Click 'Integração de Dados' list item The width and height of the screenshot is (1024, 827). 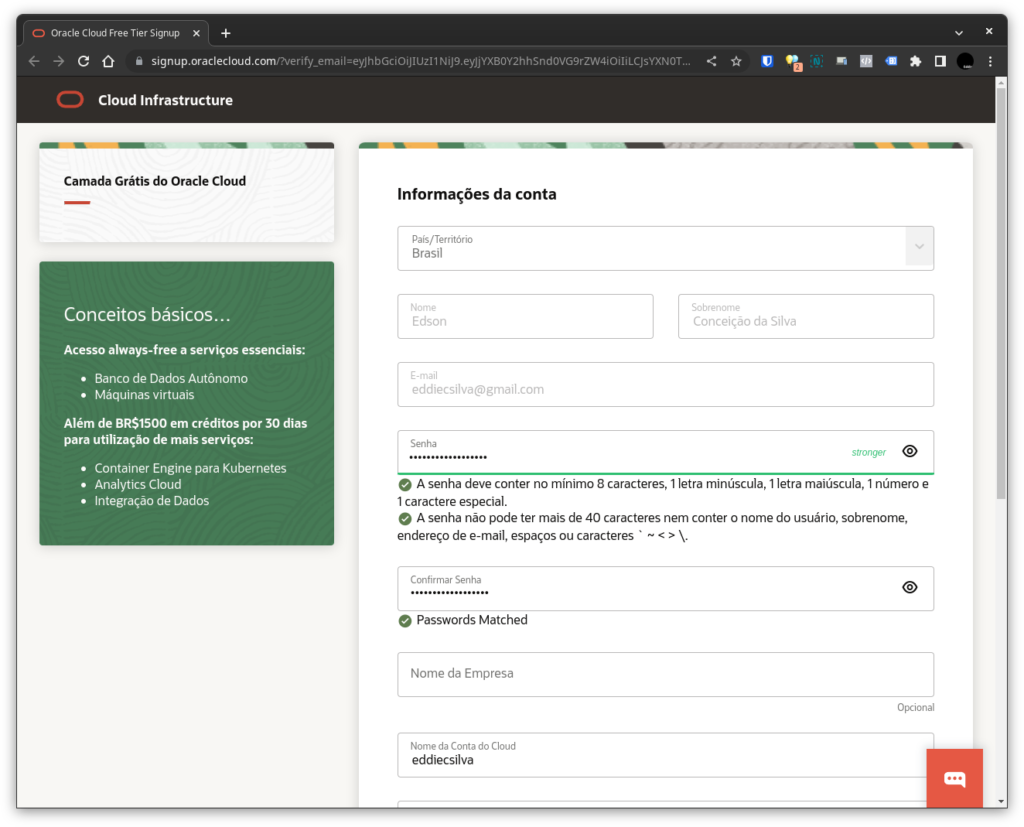[152, 500]
